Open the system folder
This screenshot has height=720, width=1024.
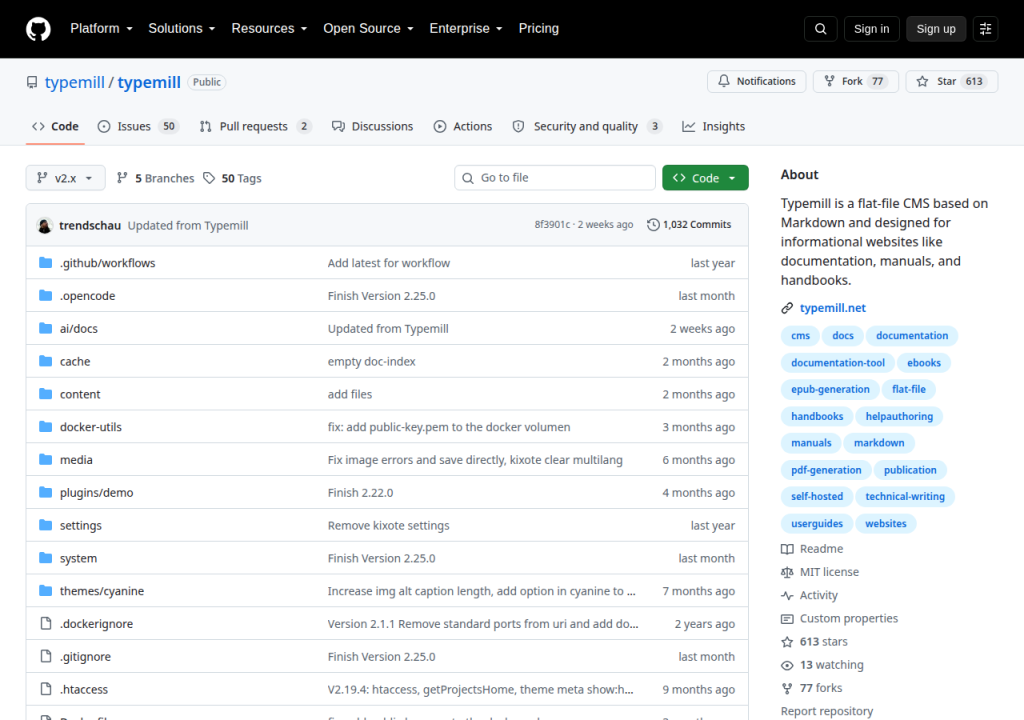click(78, 558)
